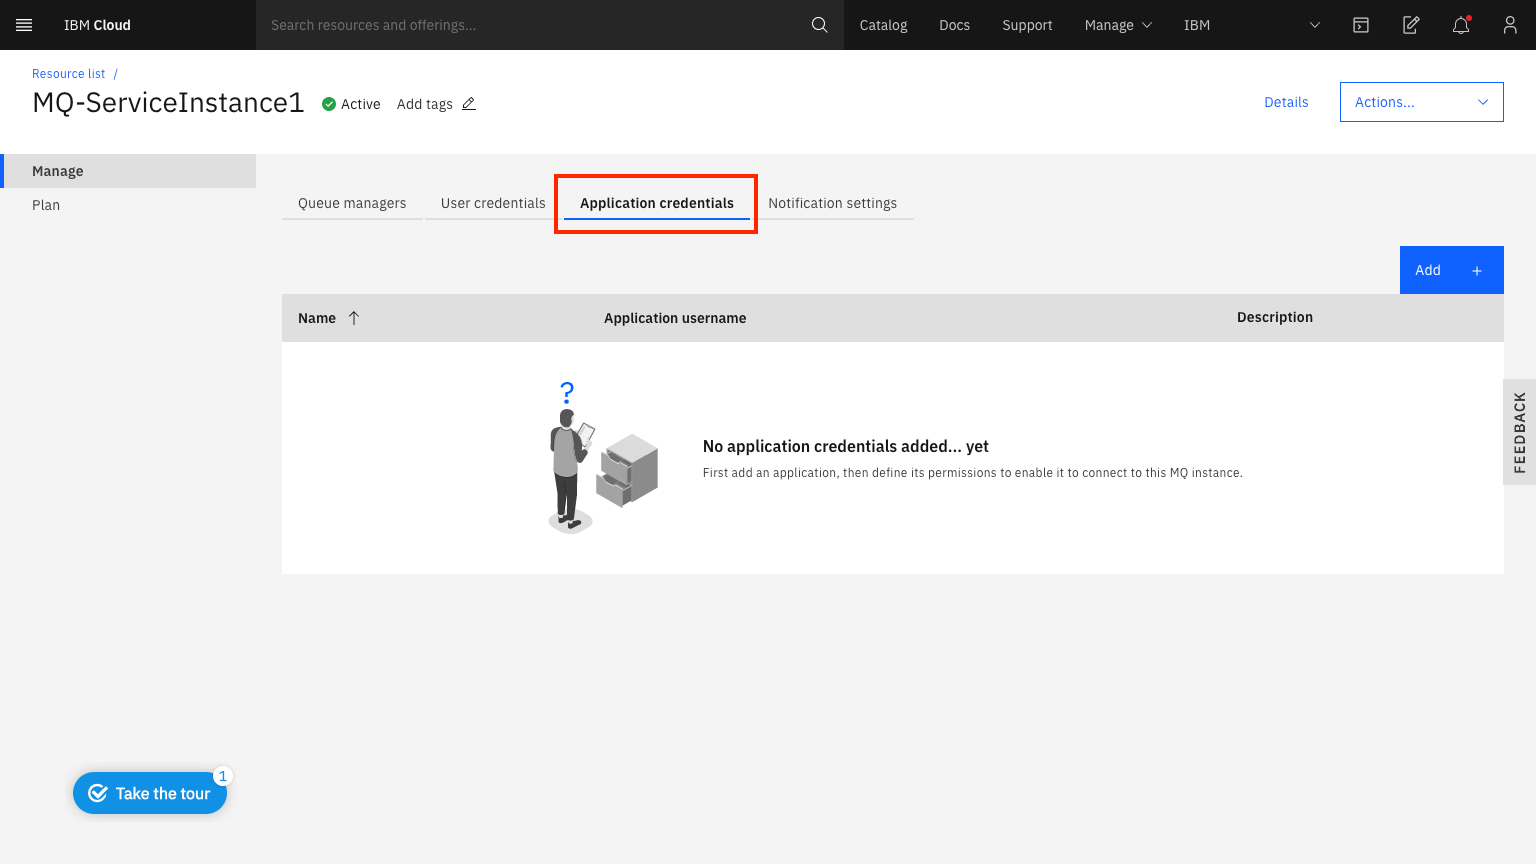
Task: Click the IBM account label
Action: [1196, 25]
